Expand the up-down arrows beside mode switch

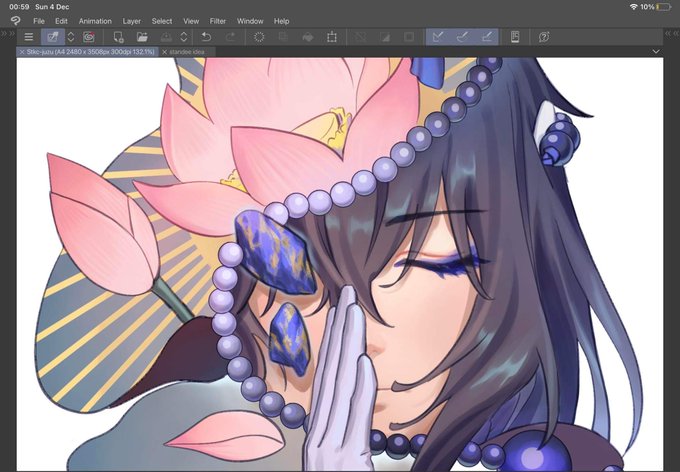[x=71, y=37]
